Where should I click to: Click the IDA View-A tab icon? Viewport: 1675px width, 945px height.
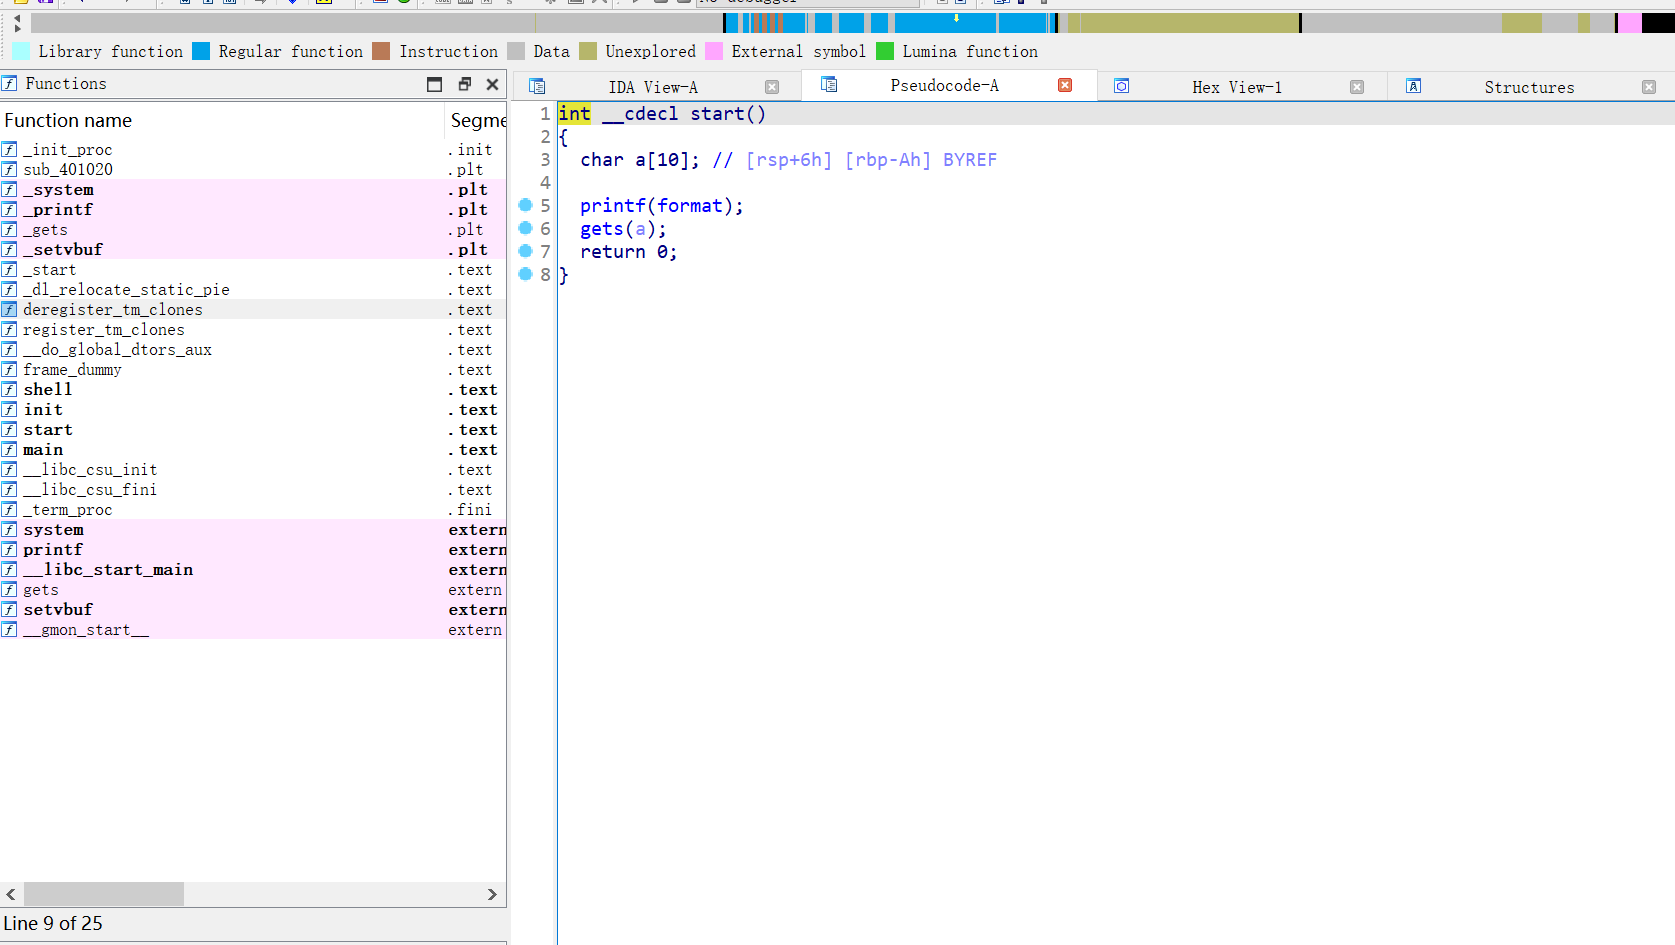point(537,86)
